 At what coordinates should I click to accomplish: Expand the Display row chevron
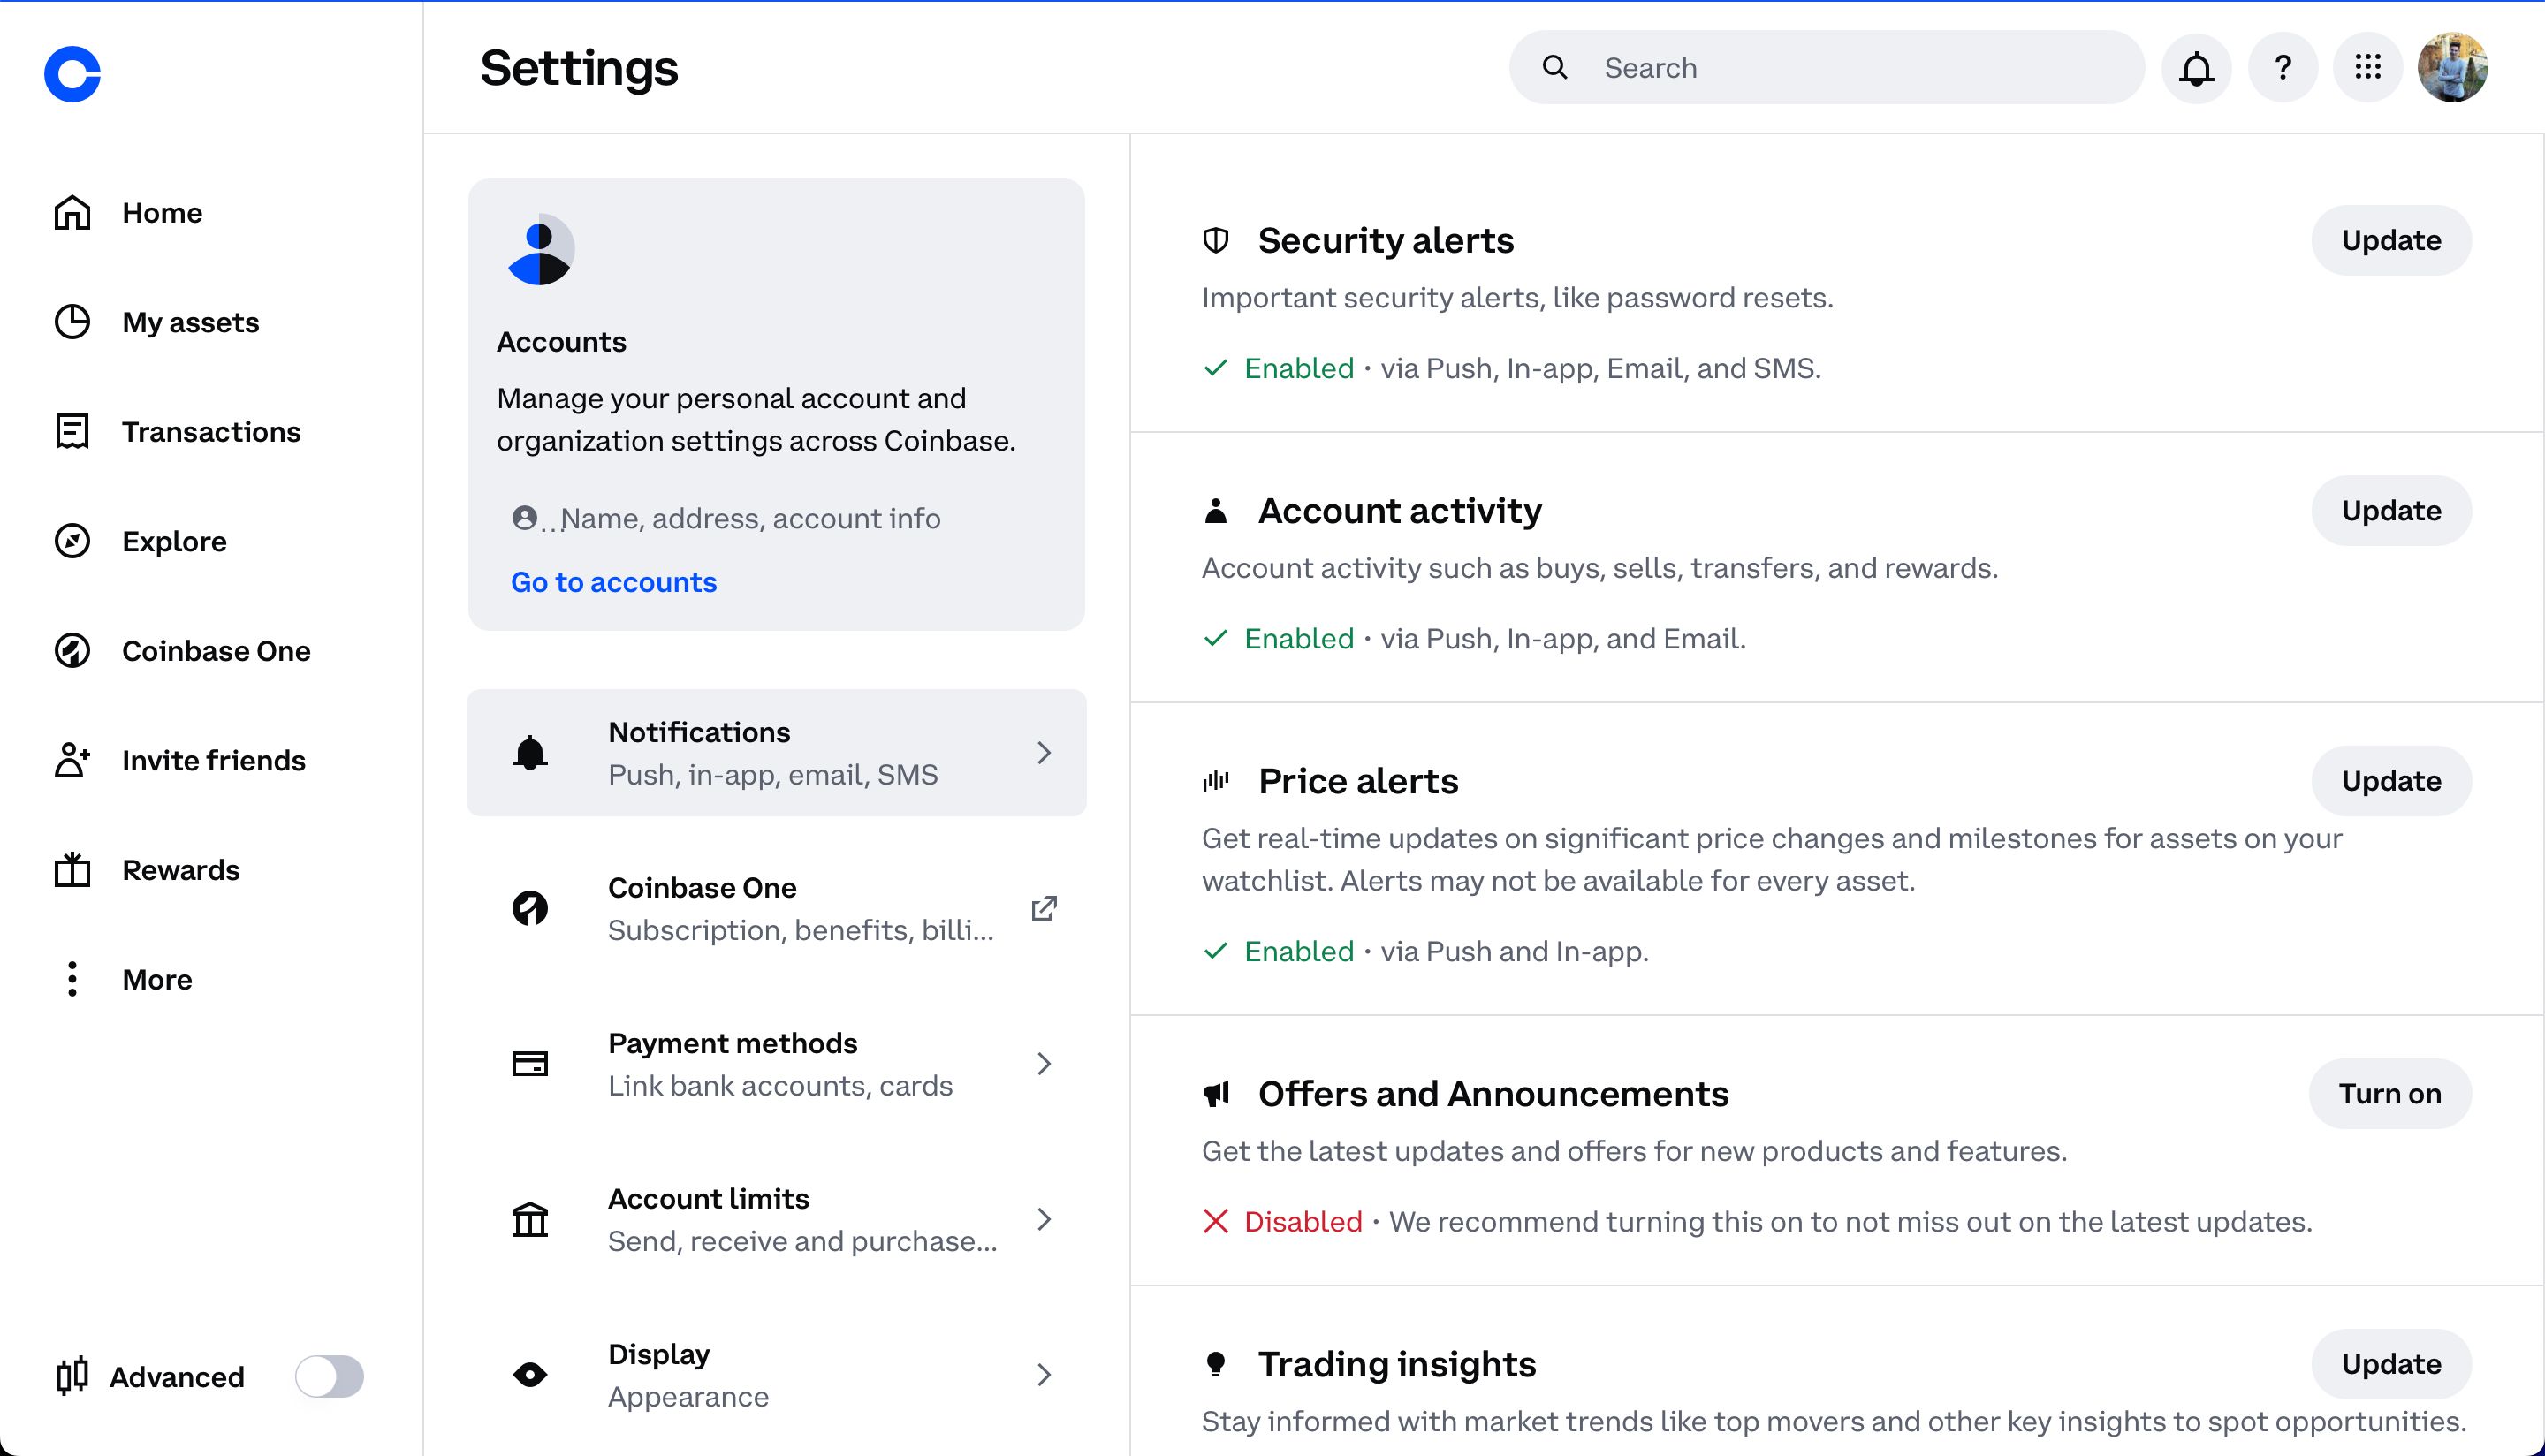[x=1044, y=1374]
